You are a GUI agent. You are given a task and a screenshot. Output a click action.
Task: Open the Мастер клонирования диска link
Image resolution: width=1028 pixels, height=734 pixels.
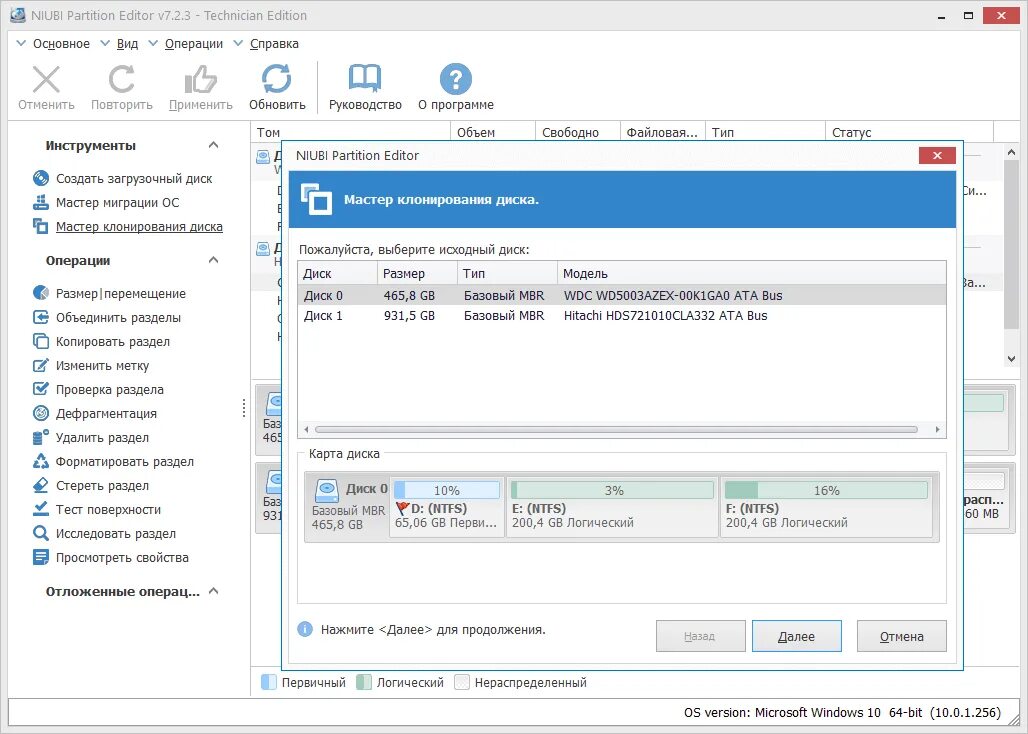pos(139,226)
